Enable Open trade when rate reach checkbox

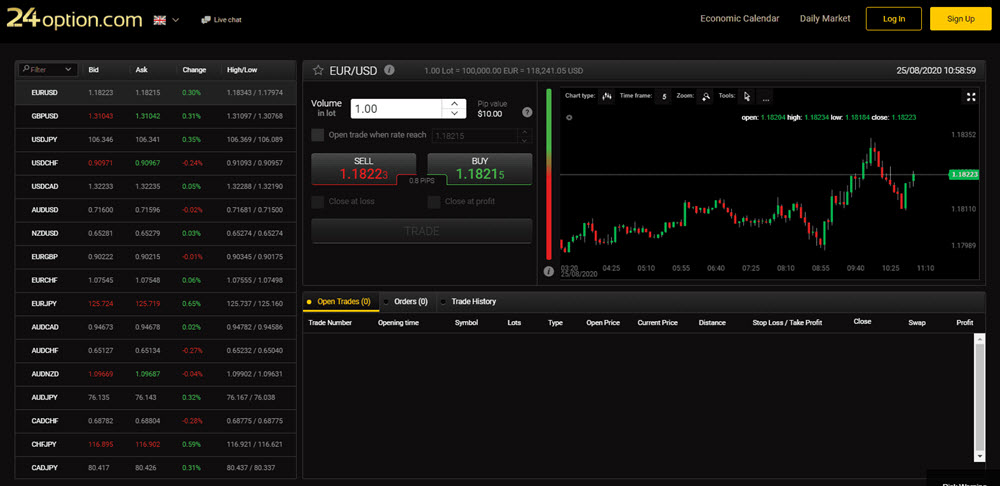click(317, 135)
